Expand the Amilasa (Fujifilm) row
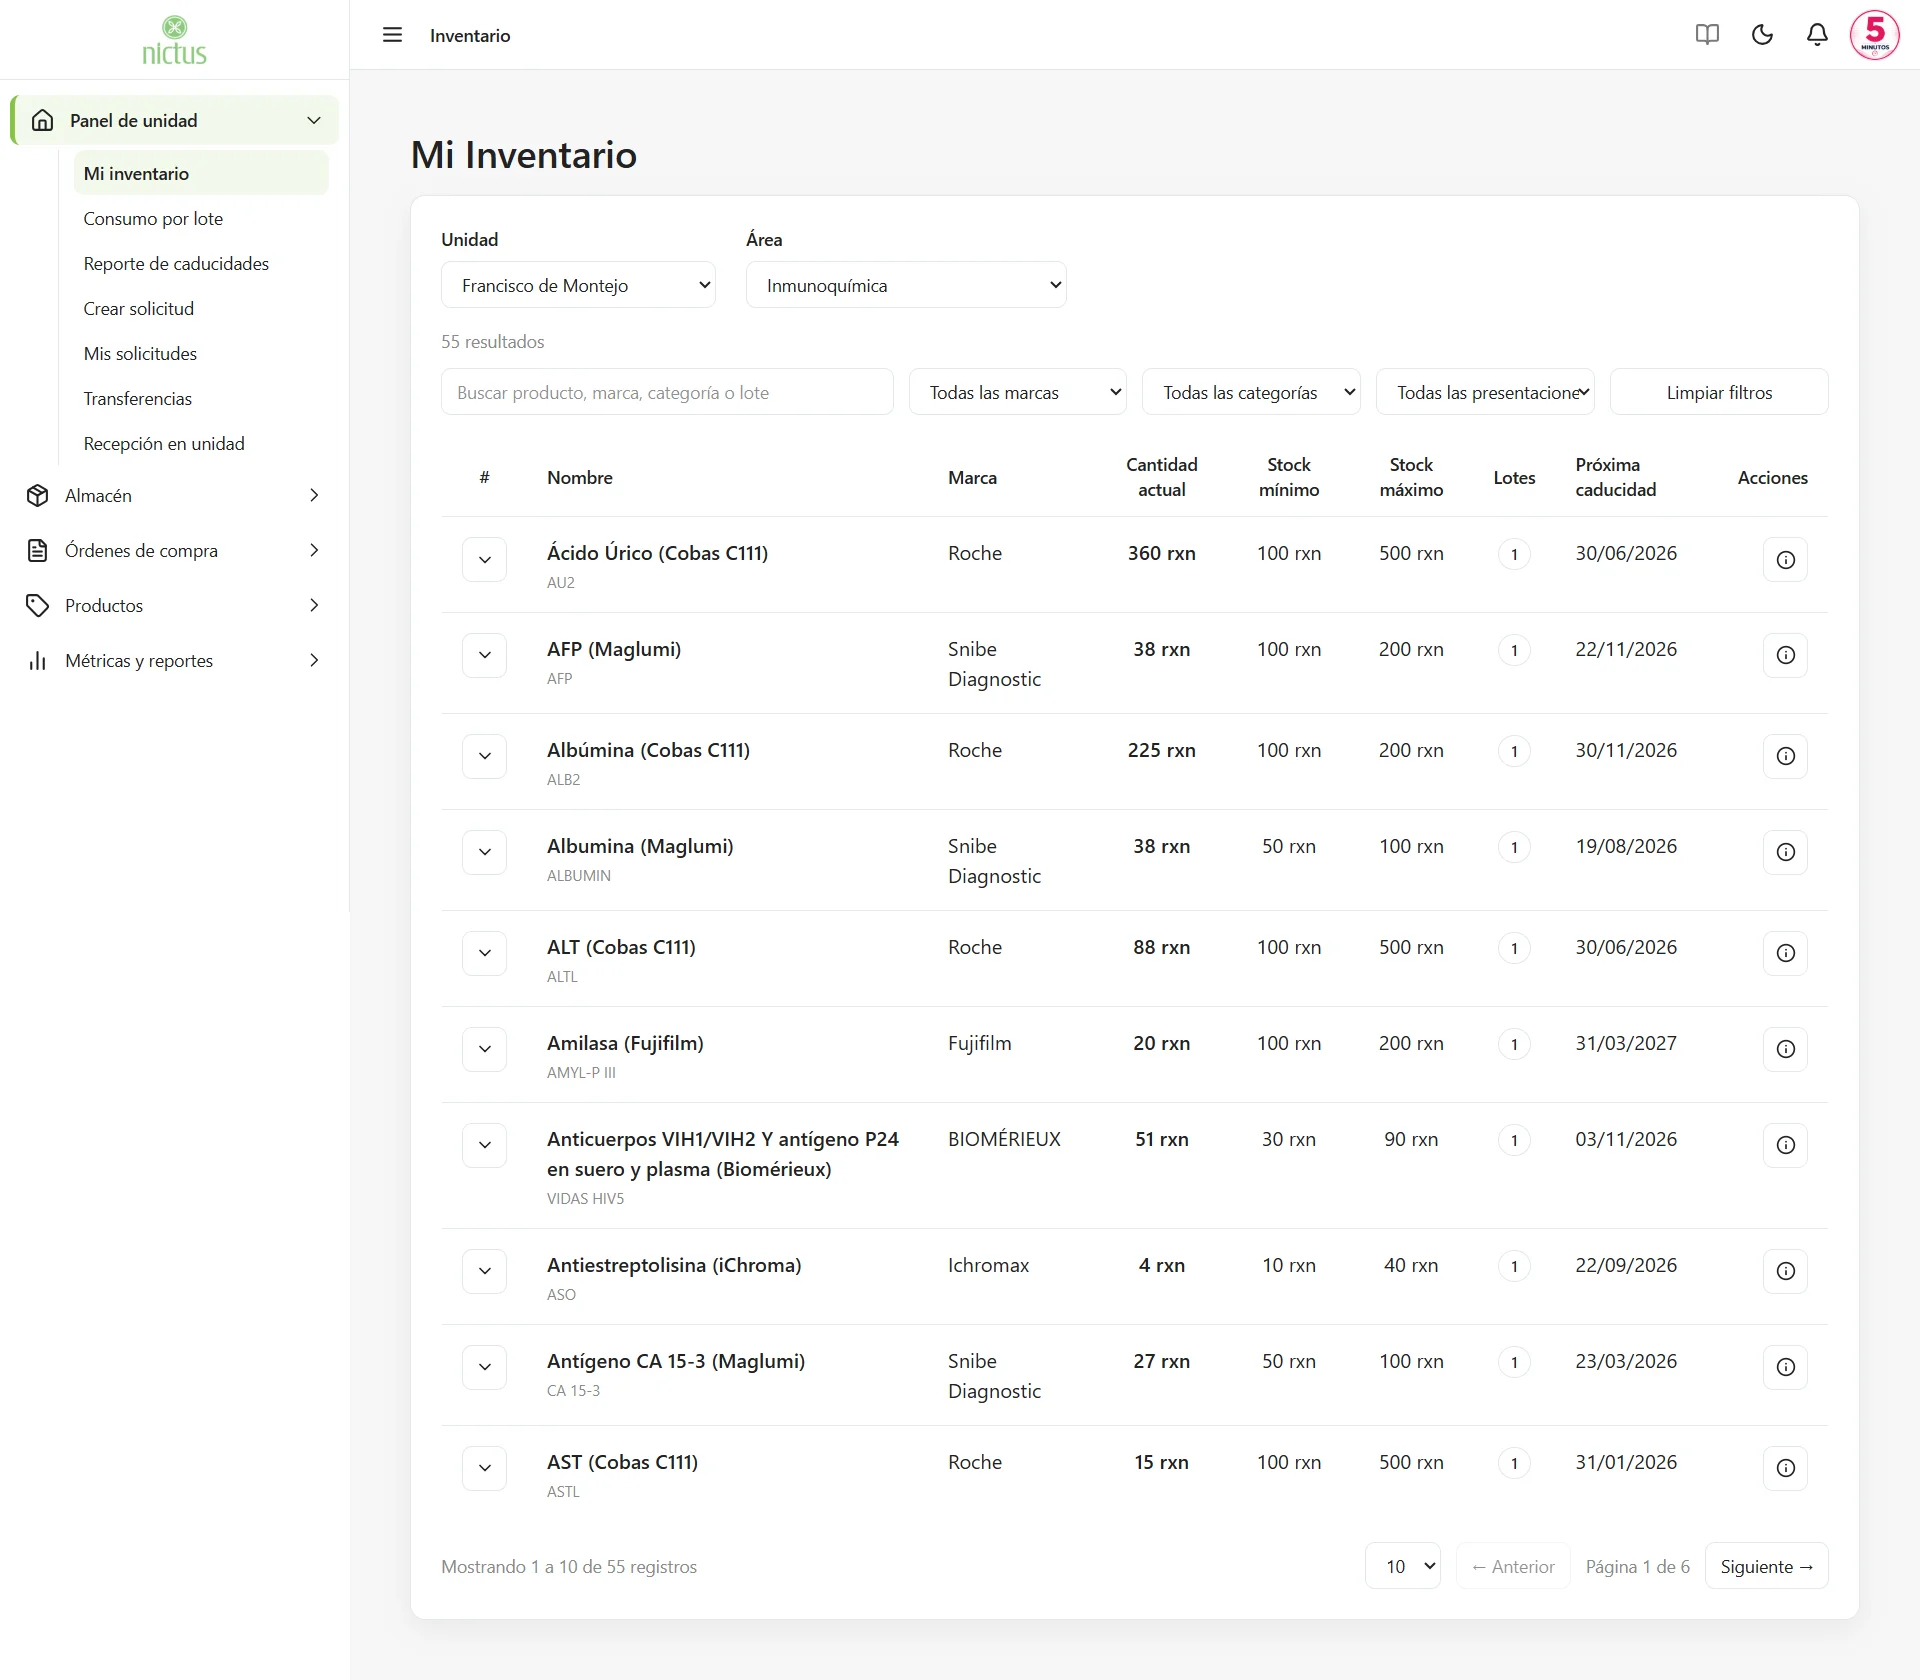Screen dimensions: 1920x1680 click(484, 1049)
